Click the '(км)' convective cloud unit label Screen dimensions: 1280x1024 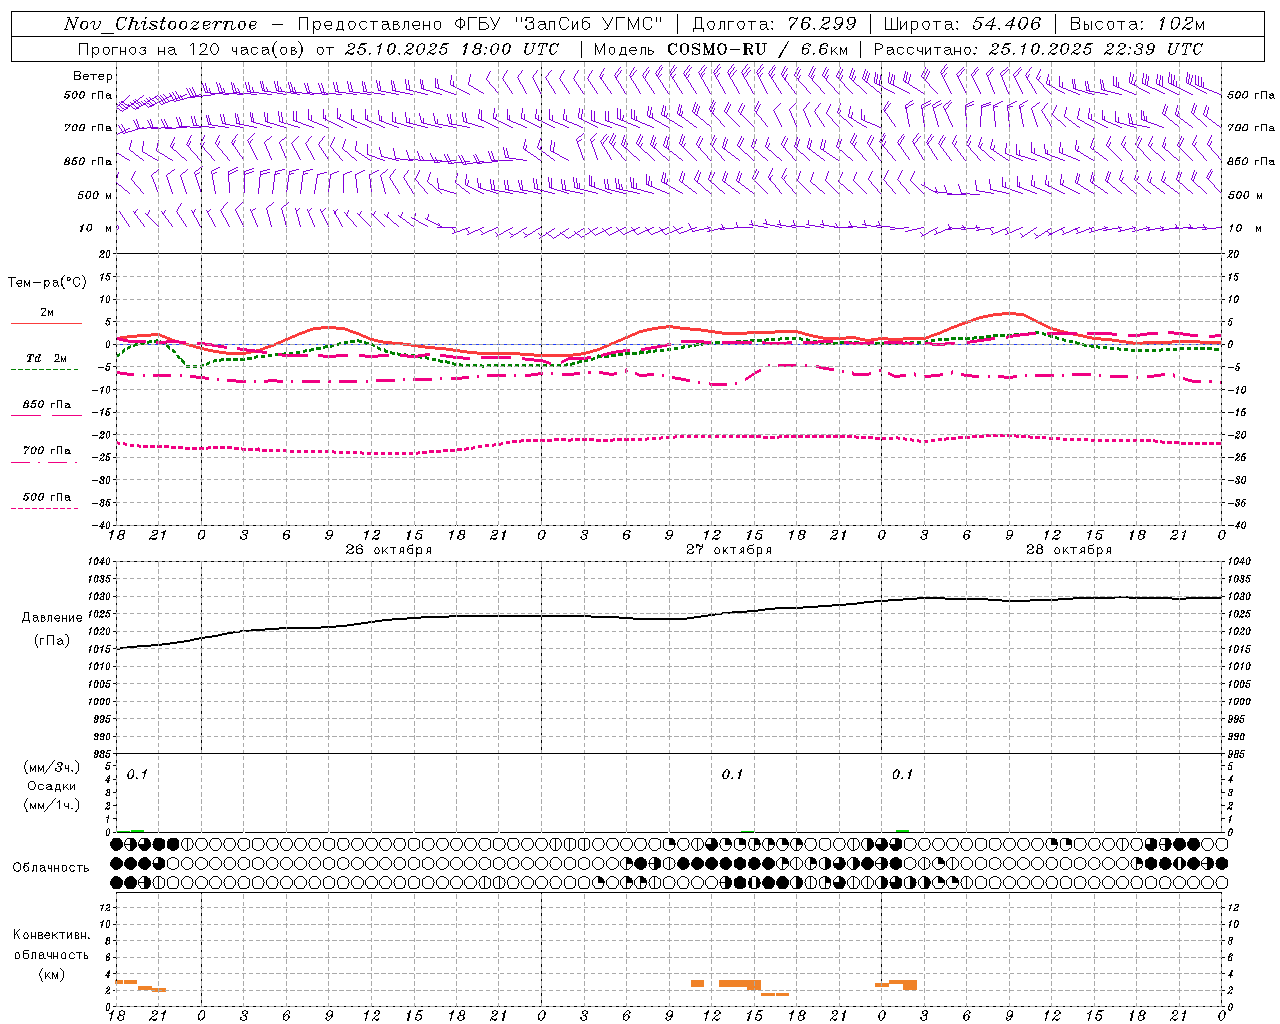52,974
